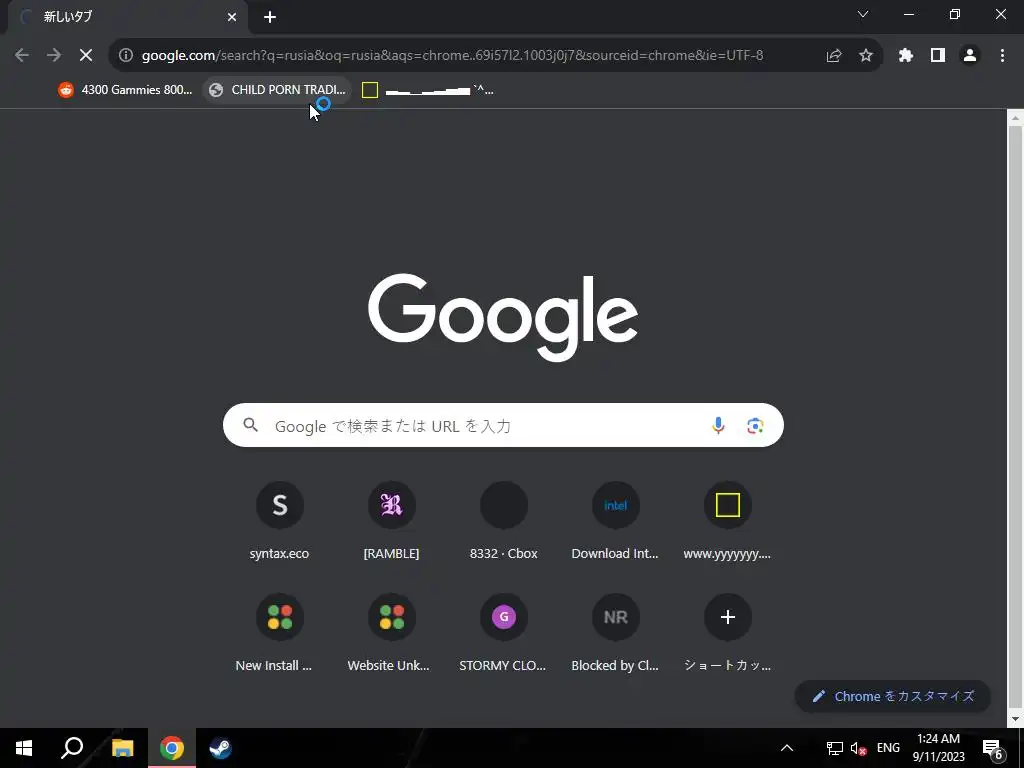
Task: Open the [RAMBLE] shortcut
Action: click(391, 521)
